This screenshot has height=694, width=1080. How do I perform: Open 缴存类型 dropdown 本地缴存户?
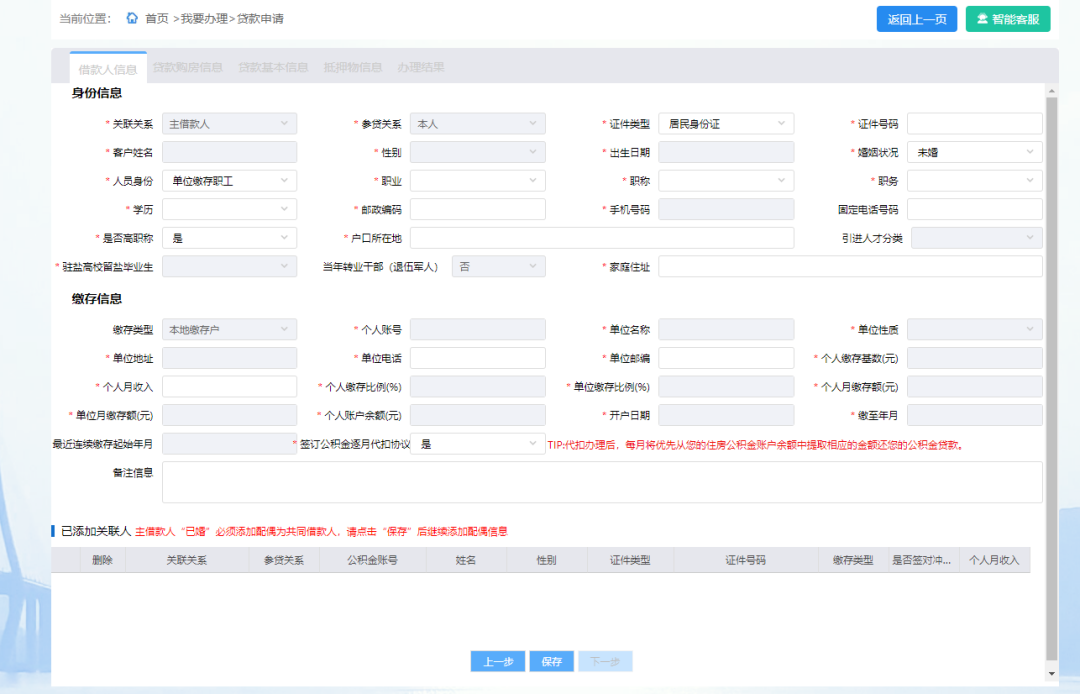click(x=229, y=330)
